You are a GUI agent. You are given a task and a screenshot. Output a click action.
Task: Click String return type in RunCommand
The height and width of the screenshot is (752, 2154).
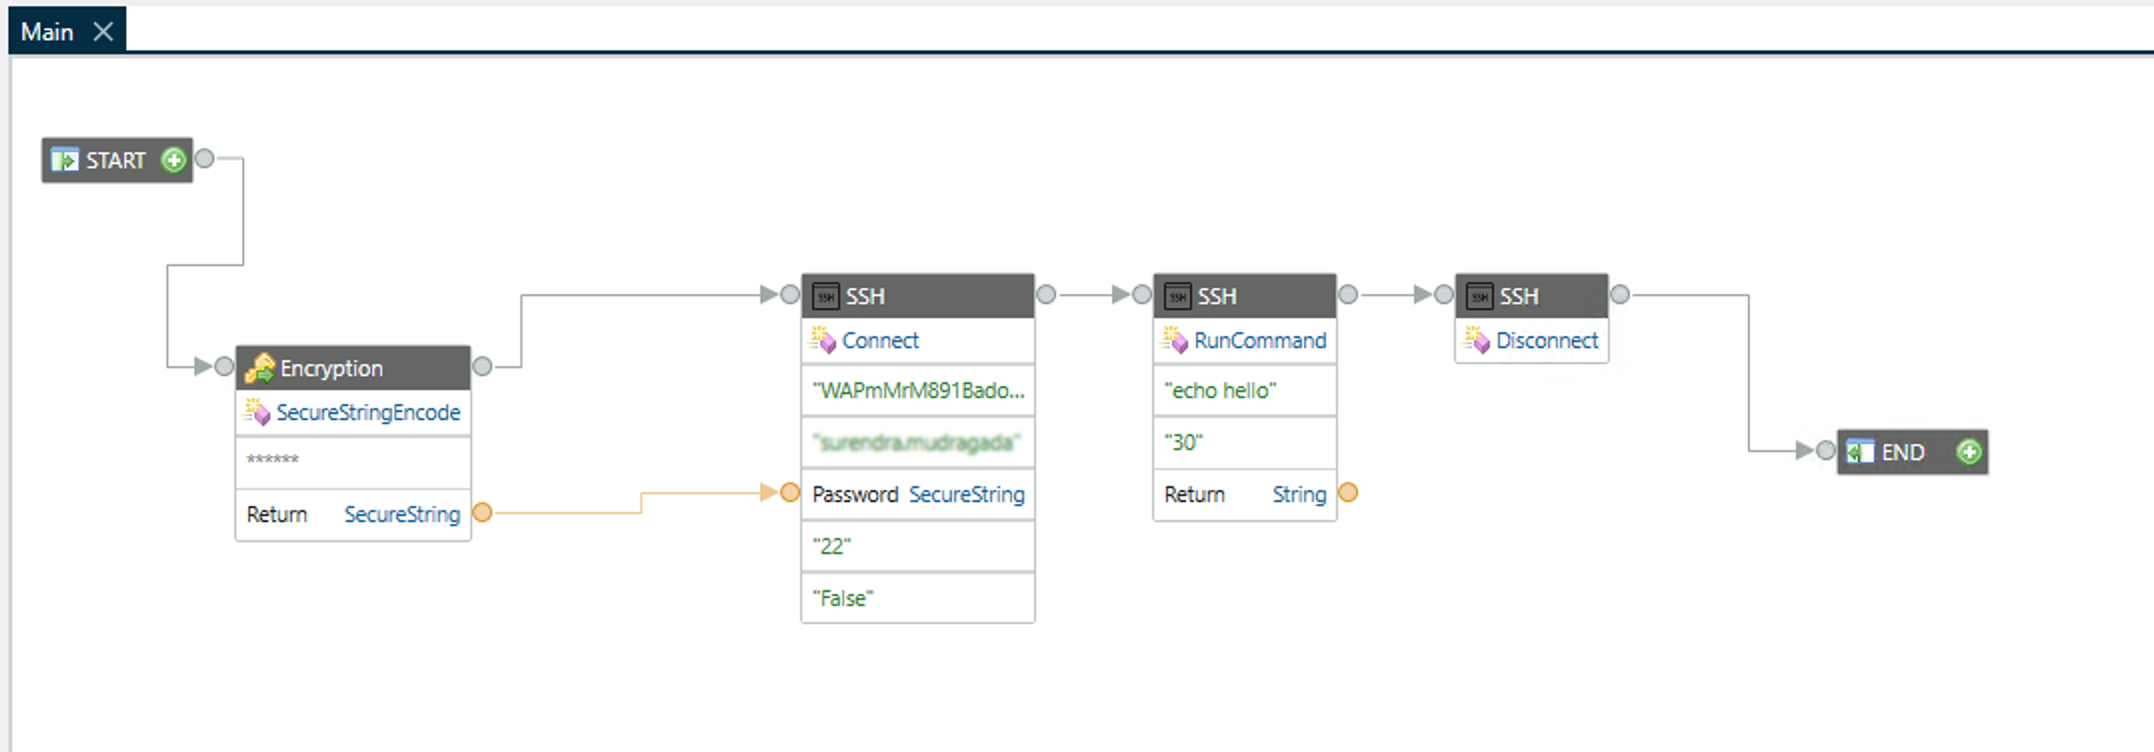(1299, 494)
